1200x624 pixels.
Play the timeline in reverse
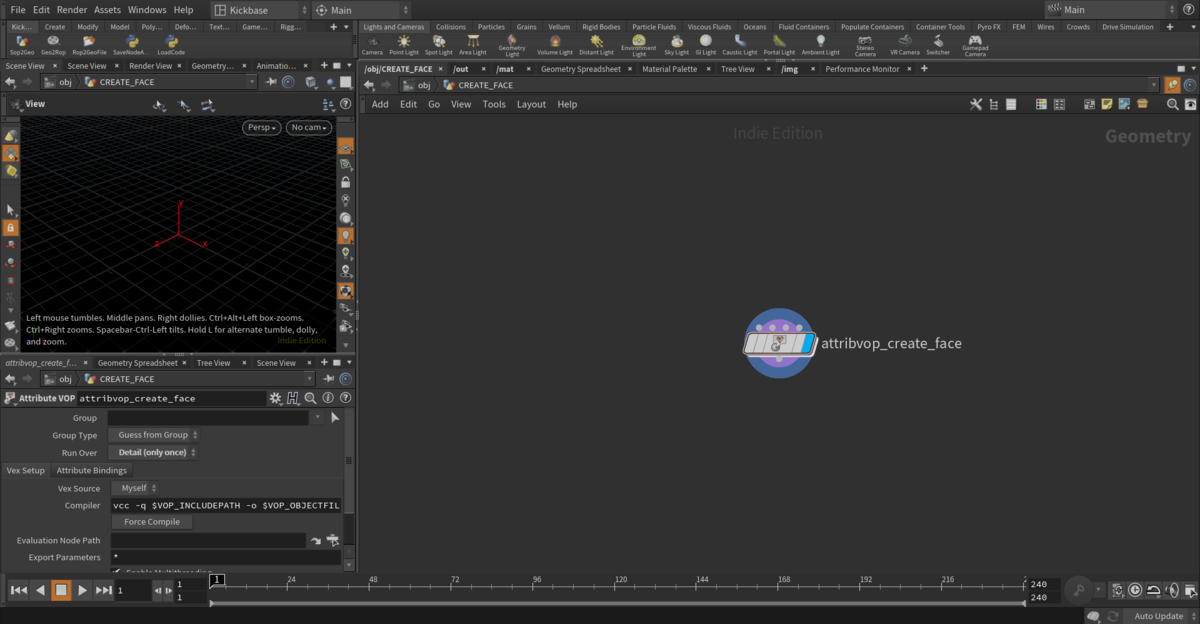tap(40, 590)
